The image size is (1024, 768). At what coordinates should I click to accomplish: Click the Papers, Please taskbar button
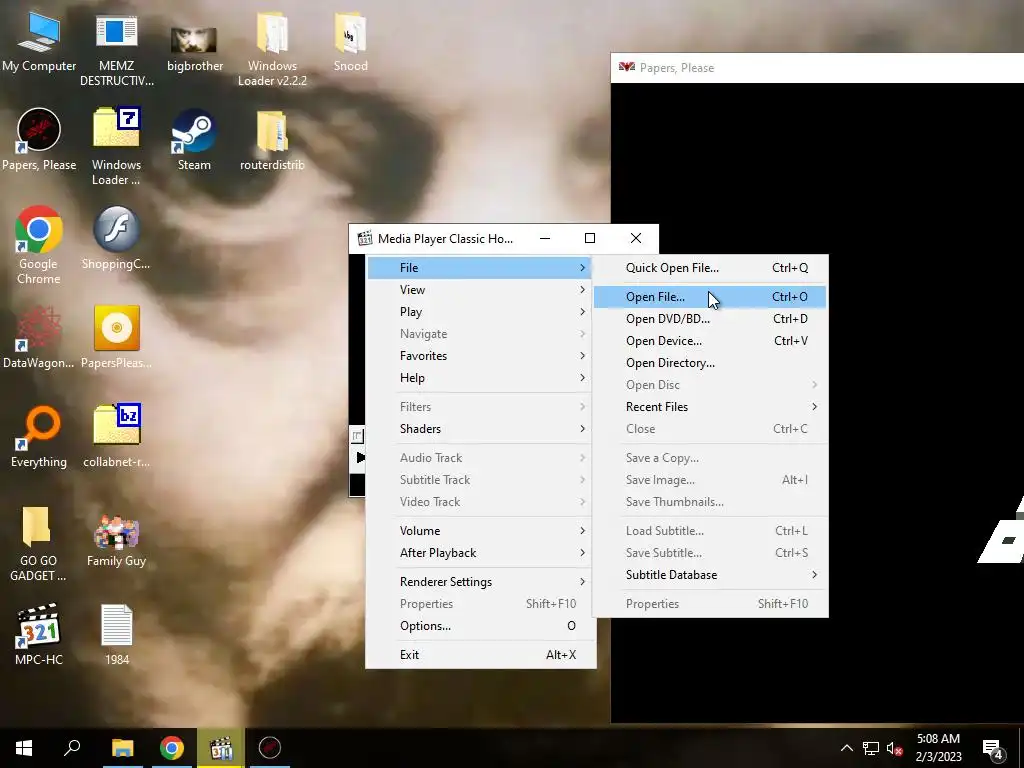coord(270,748)
